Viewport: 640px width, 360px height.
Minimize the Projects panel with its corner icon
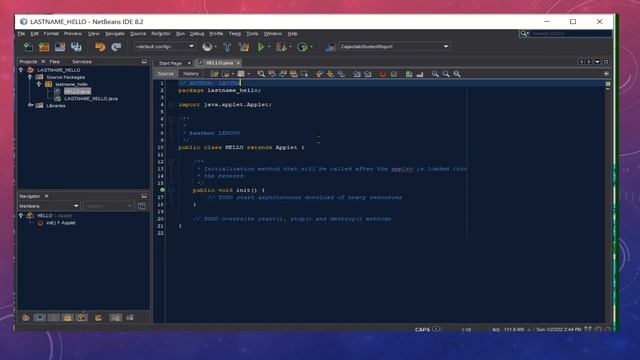coord(144,62)
